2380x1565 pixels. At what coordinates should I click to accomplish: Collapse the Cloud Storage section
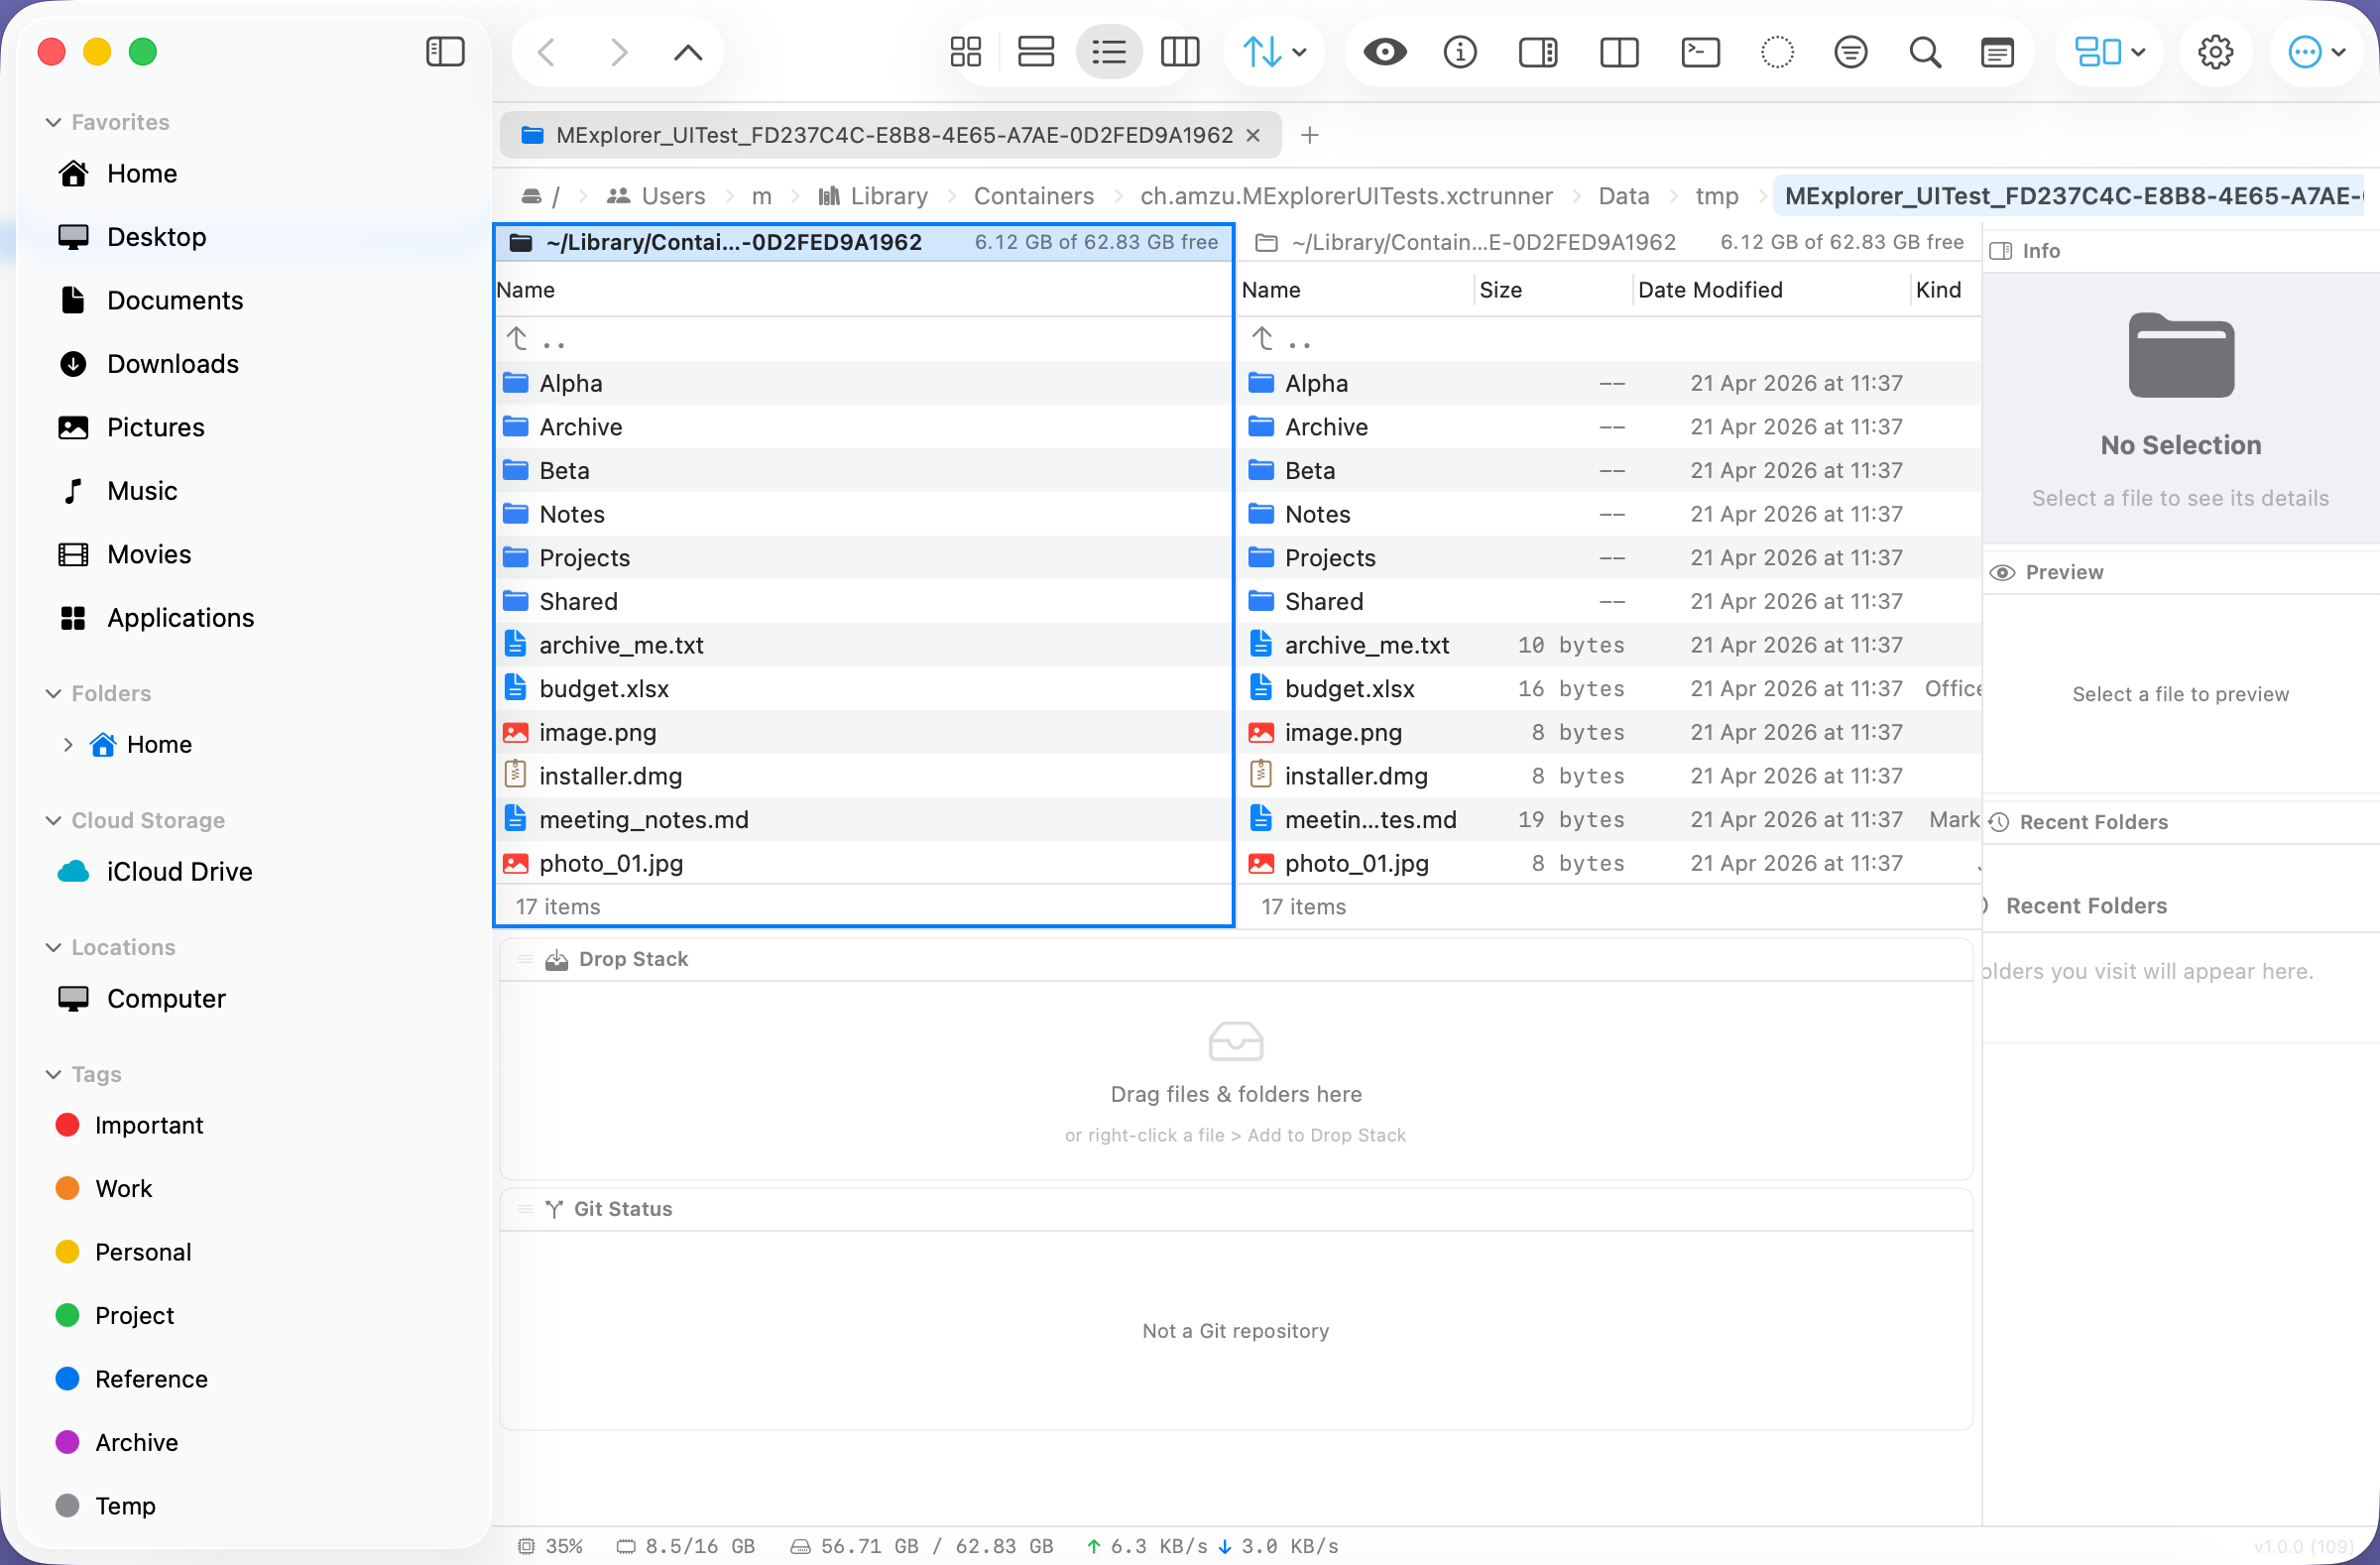click(x=53, y=820)
